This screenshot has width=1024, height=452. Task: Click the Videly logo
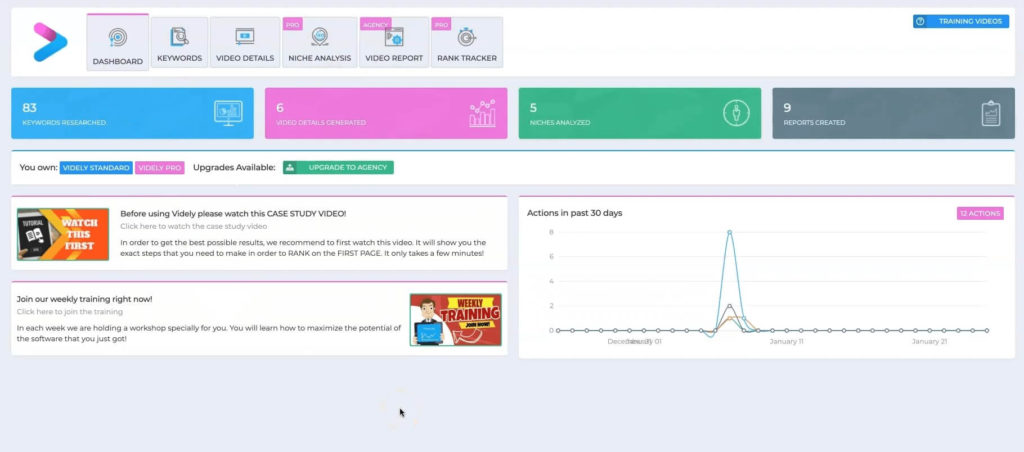click(x=50, y=42)
